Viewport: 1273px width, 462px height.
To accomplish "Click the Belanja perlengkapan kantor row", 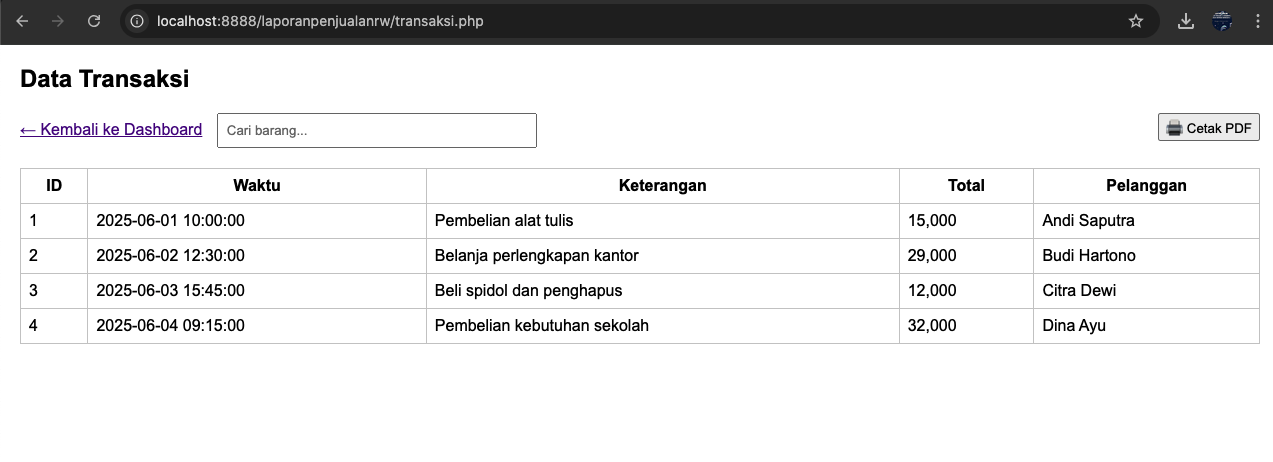I will click(640, 256).
